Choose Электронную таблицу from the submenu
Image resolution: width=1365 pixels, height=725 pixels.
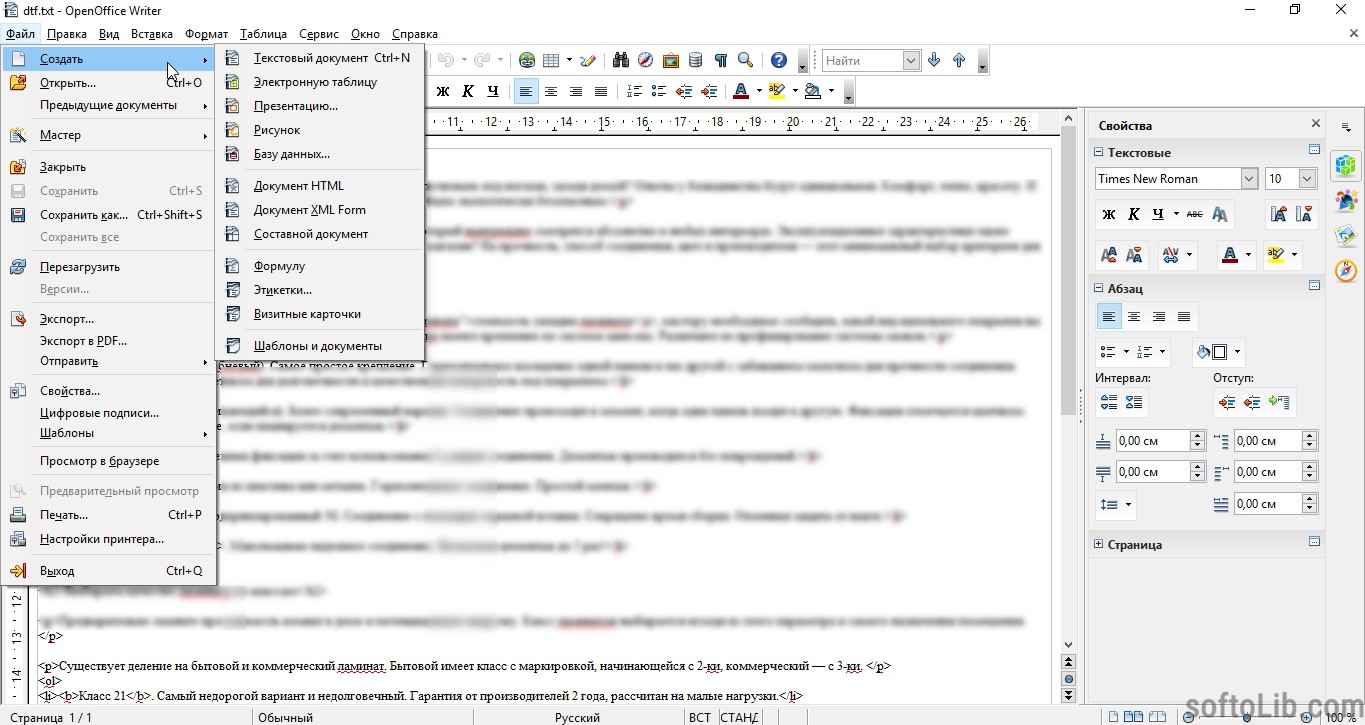tap(320, 82)
